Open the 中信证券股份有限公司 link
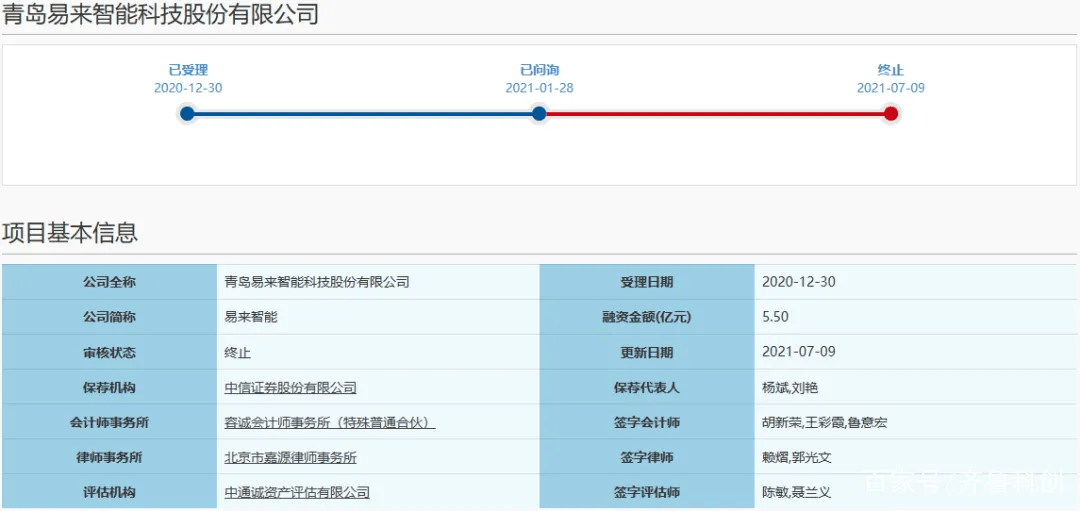 [x=290, y=388]
